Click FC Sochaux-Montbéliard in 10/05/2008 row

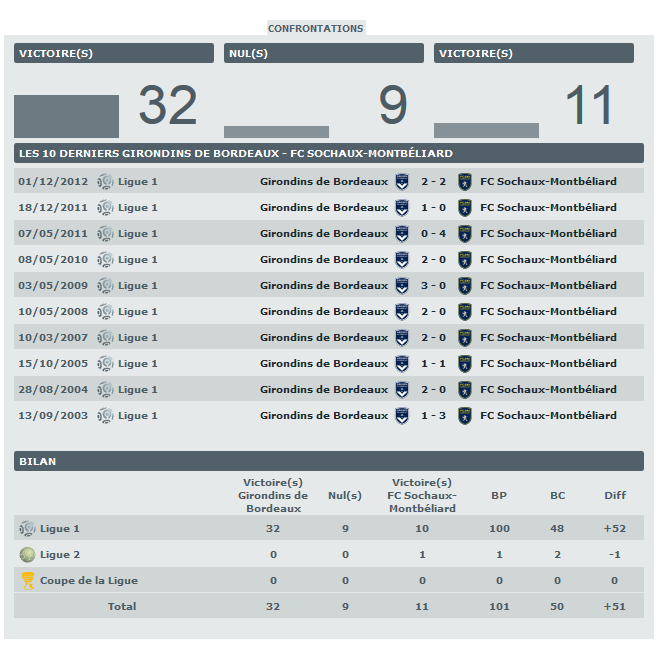point(548,312)
